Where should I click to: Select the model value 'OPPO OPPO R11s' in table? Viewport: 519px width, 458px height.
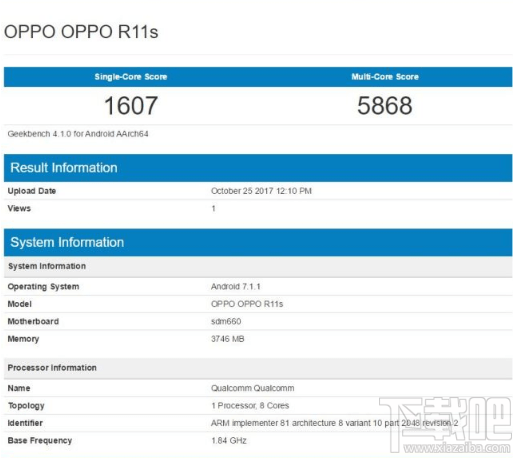point(247,304)
